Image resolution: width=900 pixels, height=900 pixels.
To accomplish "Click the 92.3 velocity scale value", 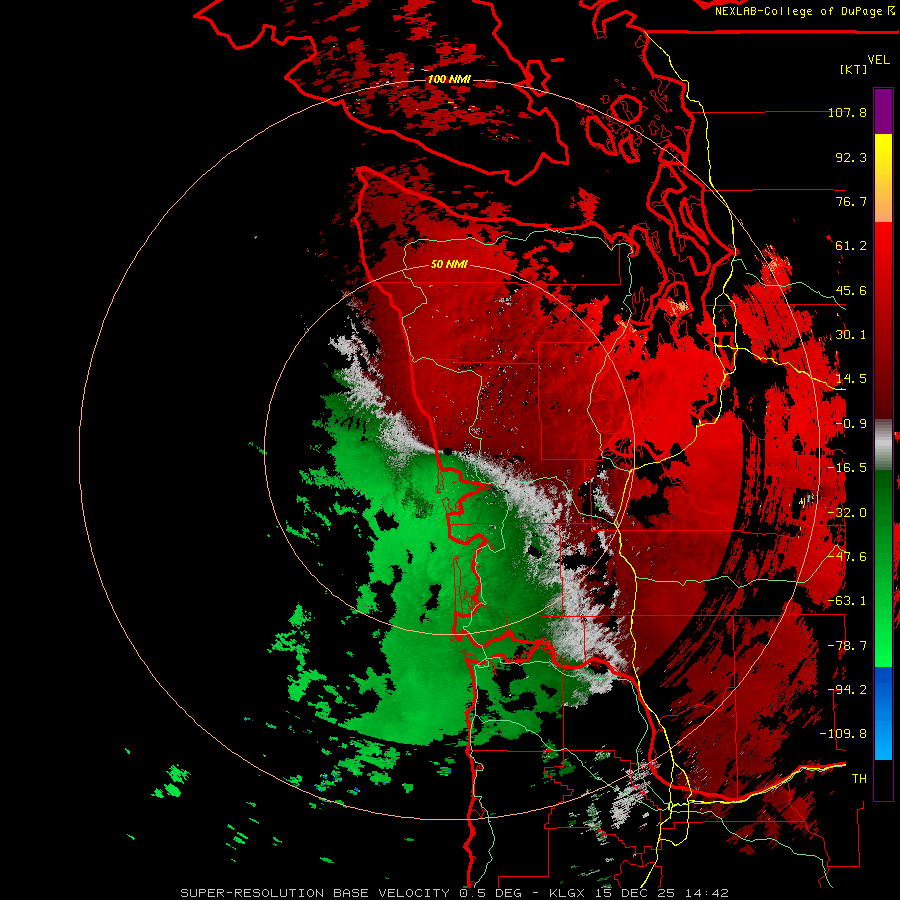I will tap(851, 157).
